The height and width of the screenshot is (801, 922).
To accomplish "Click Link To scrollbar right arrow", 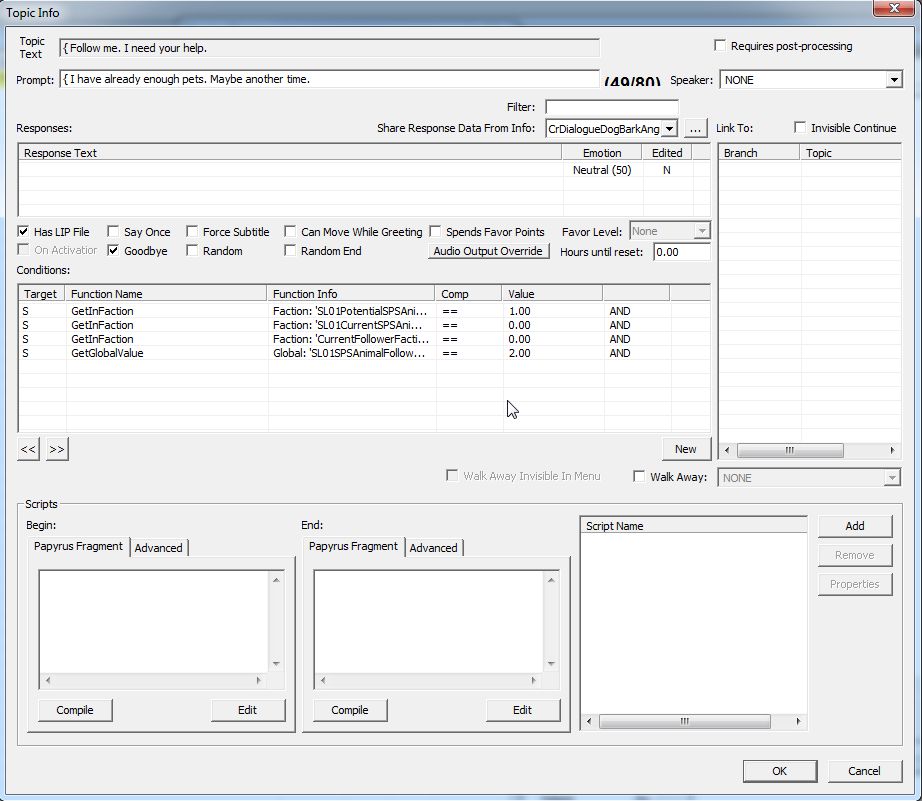I will pyautogui.click(x=892, y=450).
